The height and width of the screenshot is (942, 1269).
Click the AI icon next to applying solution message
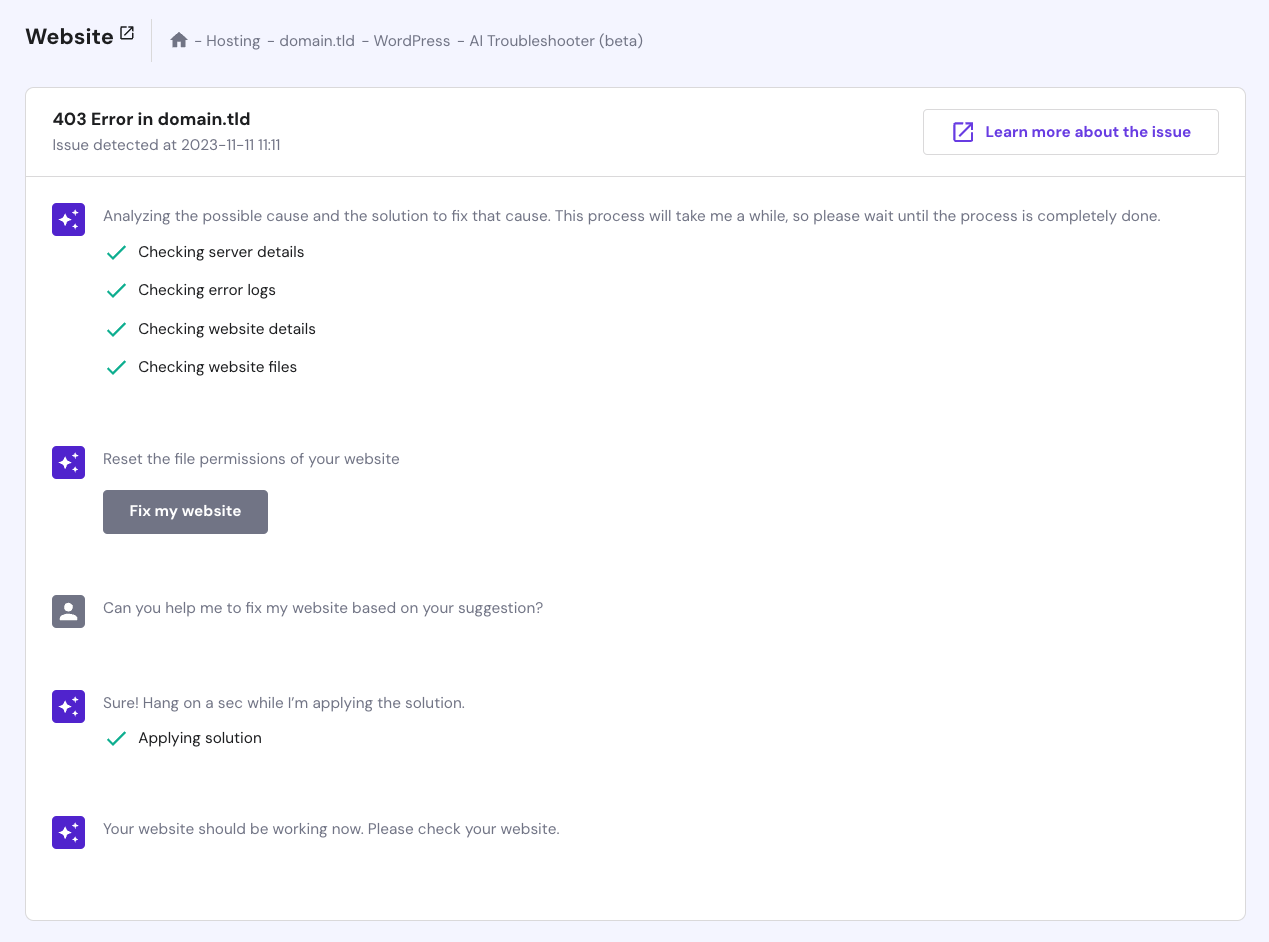tap(68, 706)
